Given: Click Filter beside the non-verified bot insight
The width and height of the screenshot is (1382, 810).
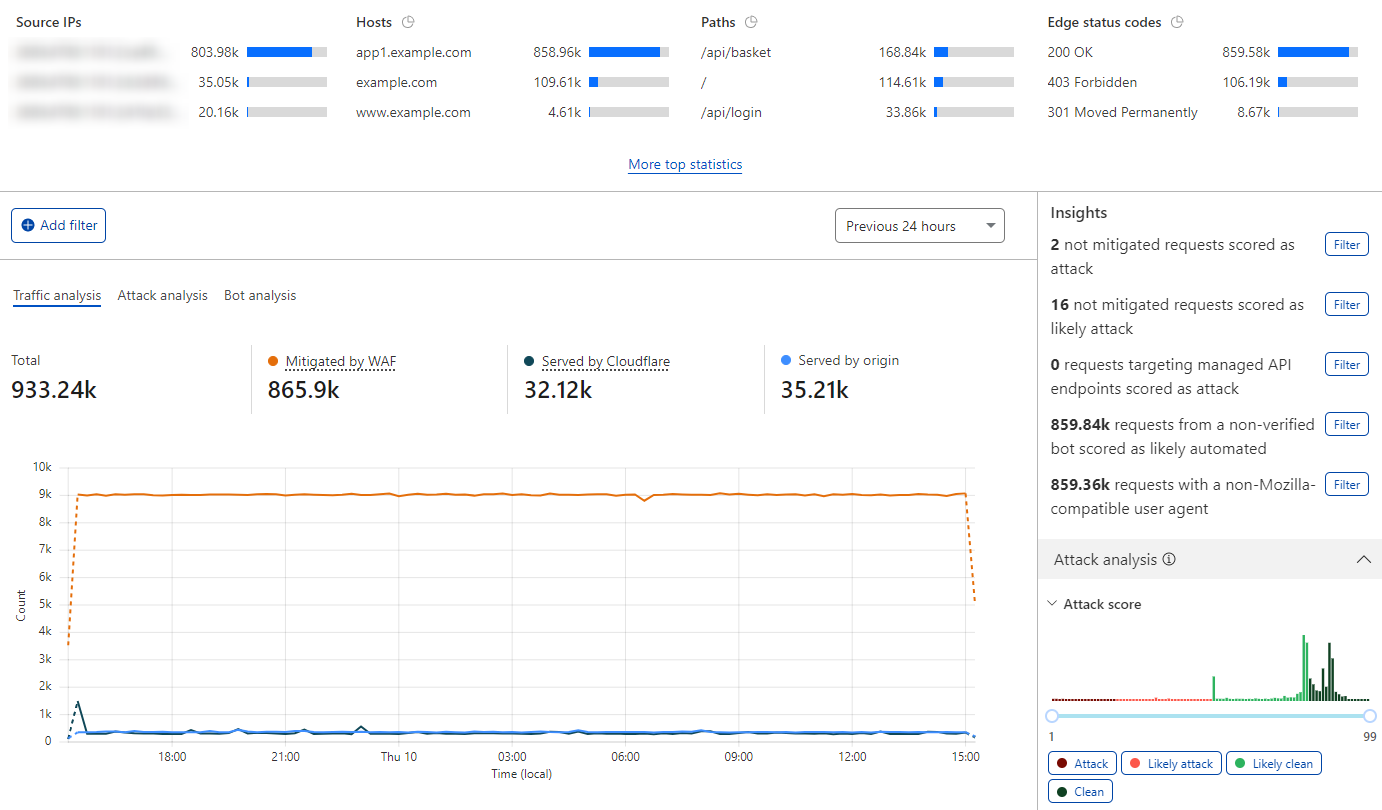Looking at the screenshot, I should tap(1346, 424).
